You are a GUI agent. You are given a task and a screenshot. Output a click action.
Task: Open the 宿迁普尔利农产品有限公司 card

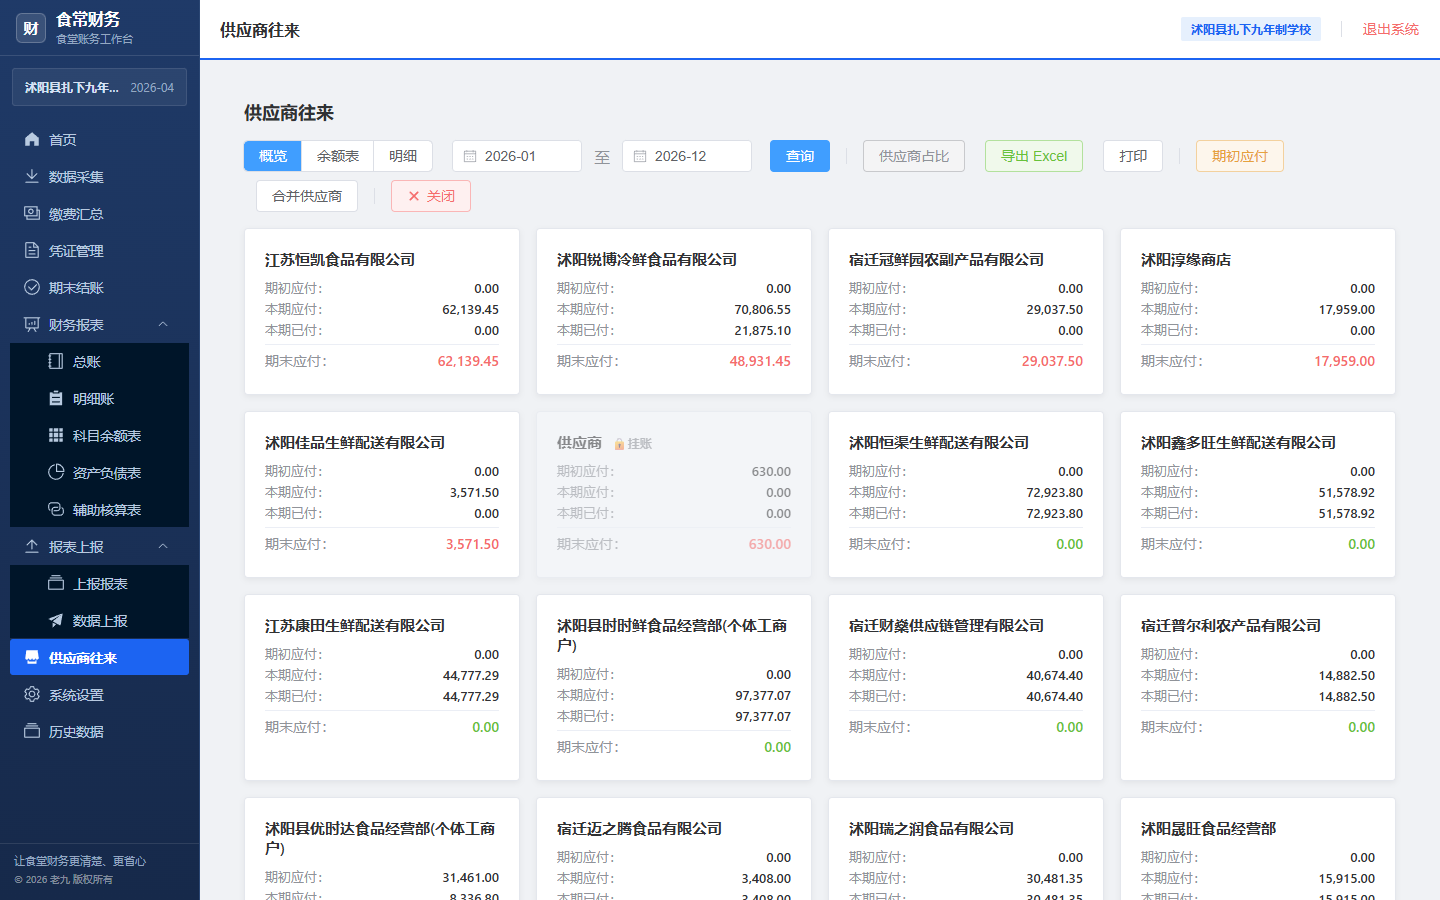pyautogui.click(x=1258, y=688)
